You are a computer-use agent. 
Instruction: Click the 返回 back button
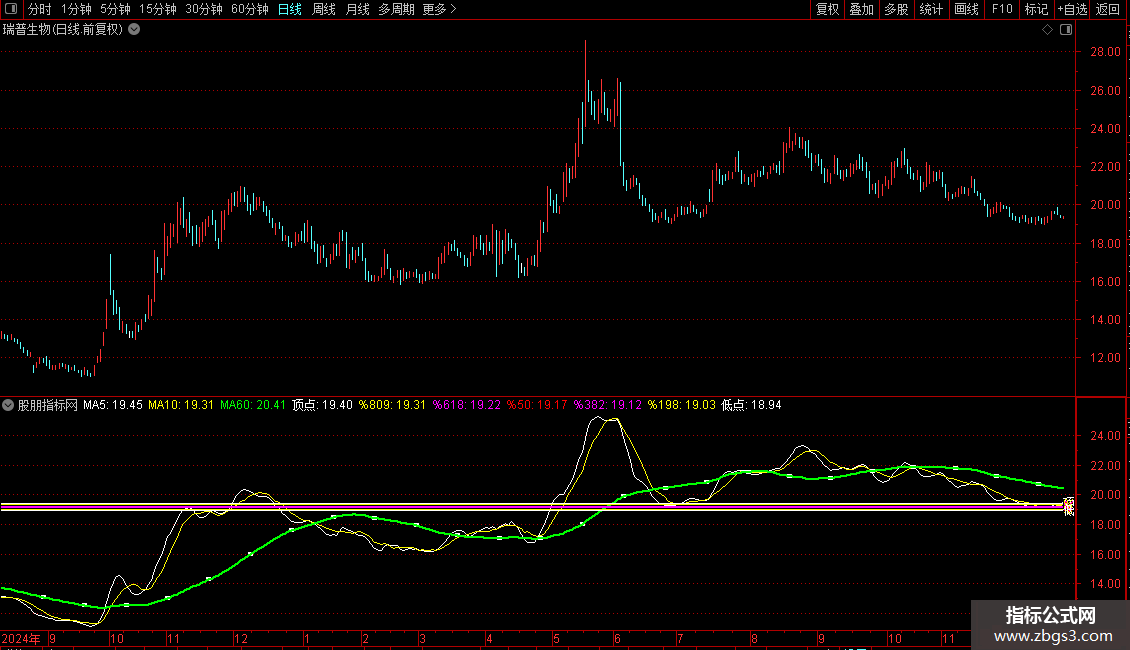(1108, 9)
